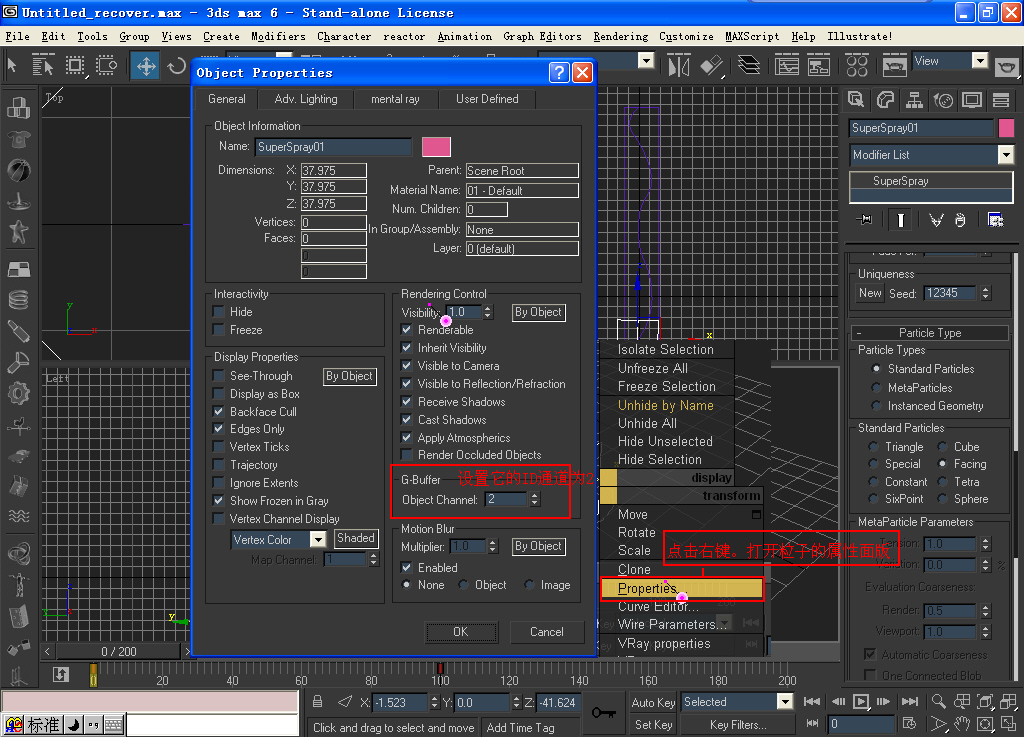This screenshot has height=737, width=1024.
Task: Choose Isolate Selection in quad menu
Action: [666, 349]
